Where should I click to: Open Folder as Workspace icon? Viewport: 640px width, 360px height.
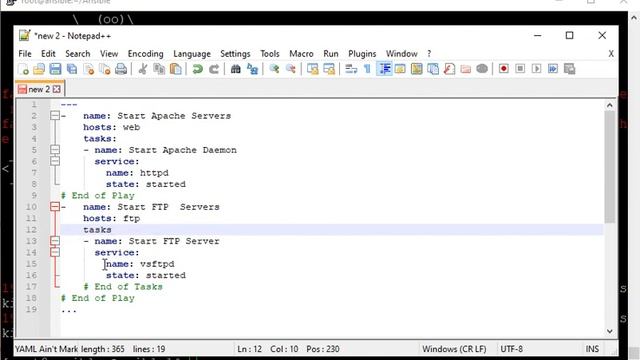(x=466, y=69)
